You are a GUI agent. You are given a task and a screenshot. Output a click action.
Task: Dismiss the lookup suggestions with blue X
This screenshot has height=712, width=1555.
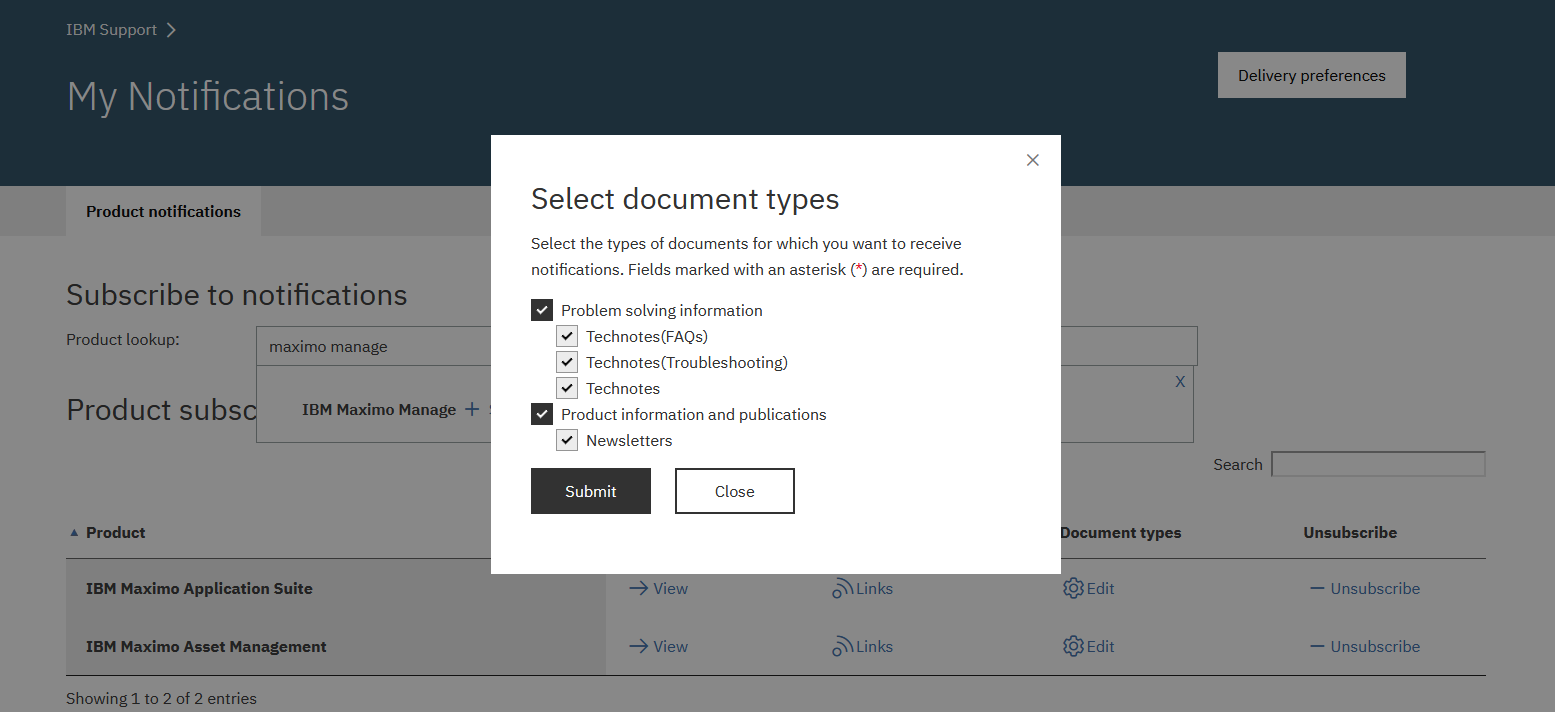1180,382
